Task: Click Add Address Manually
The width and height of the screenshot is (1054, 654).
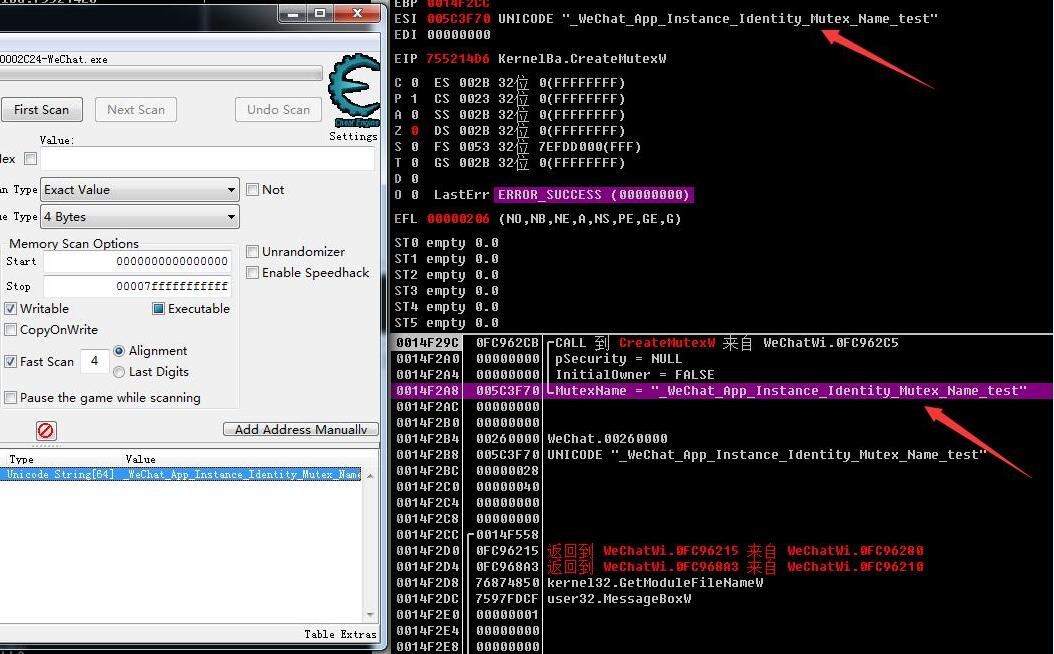Action: coord(300,429)
